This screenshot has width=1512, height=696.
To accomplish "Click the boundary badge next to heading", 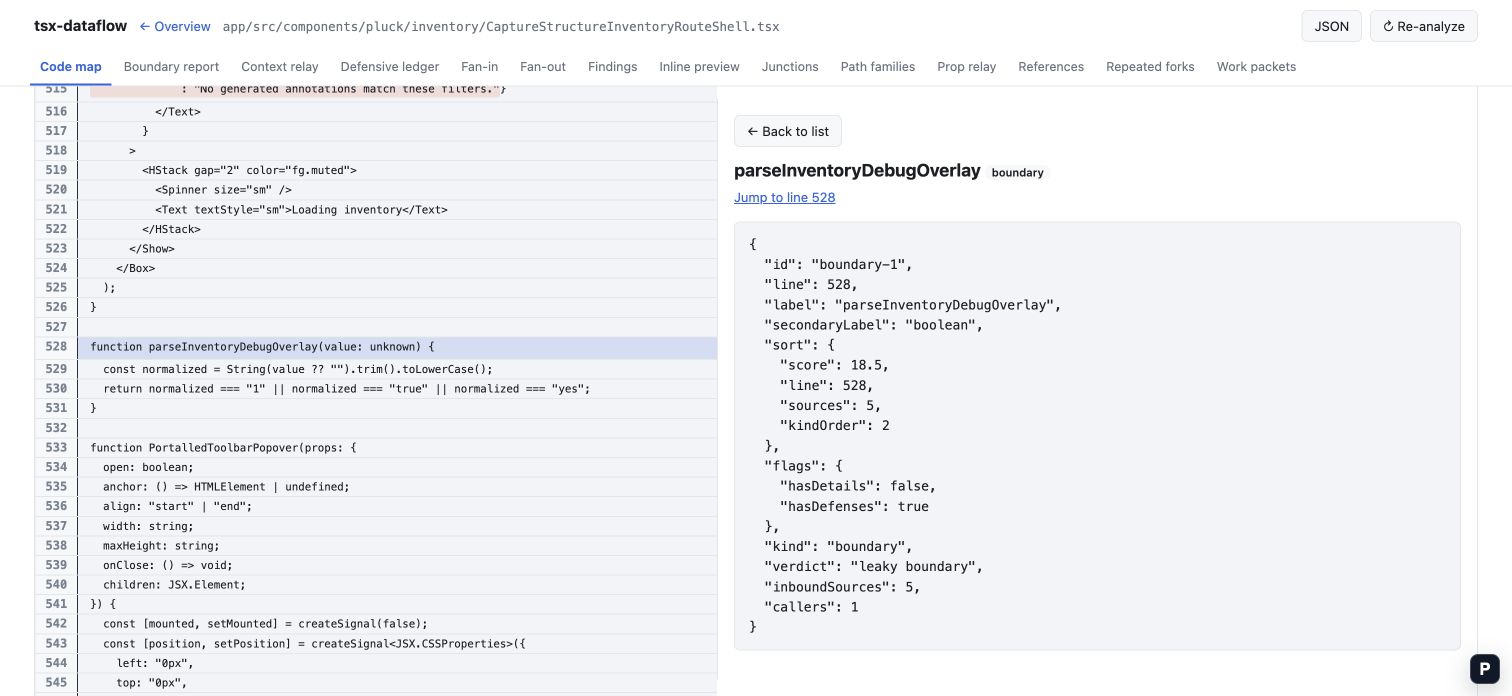I will point(1018,172).
